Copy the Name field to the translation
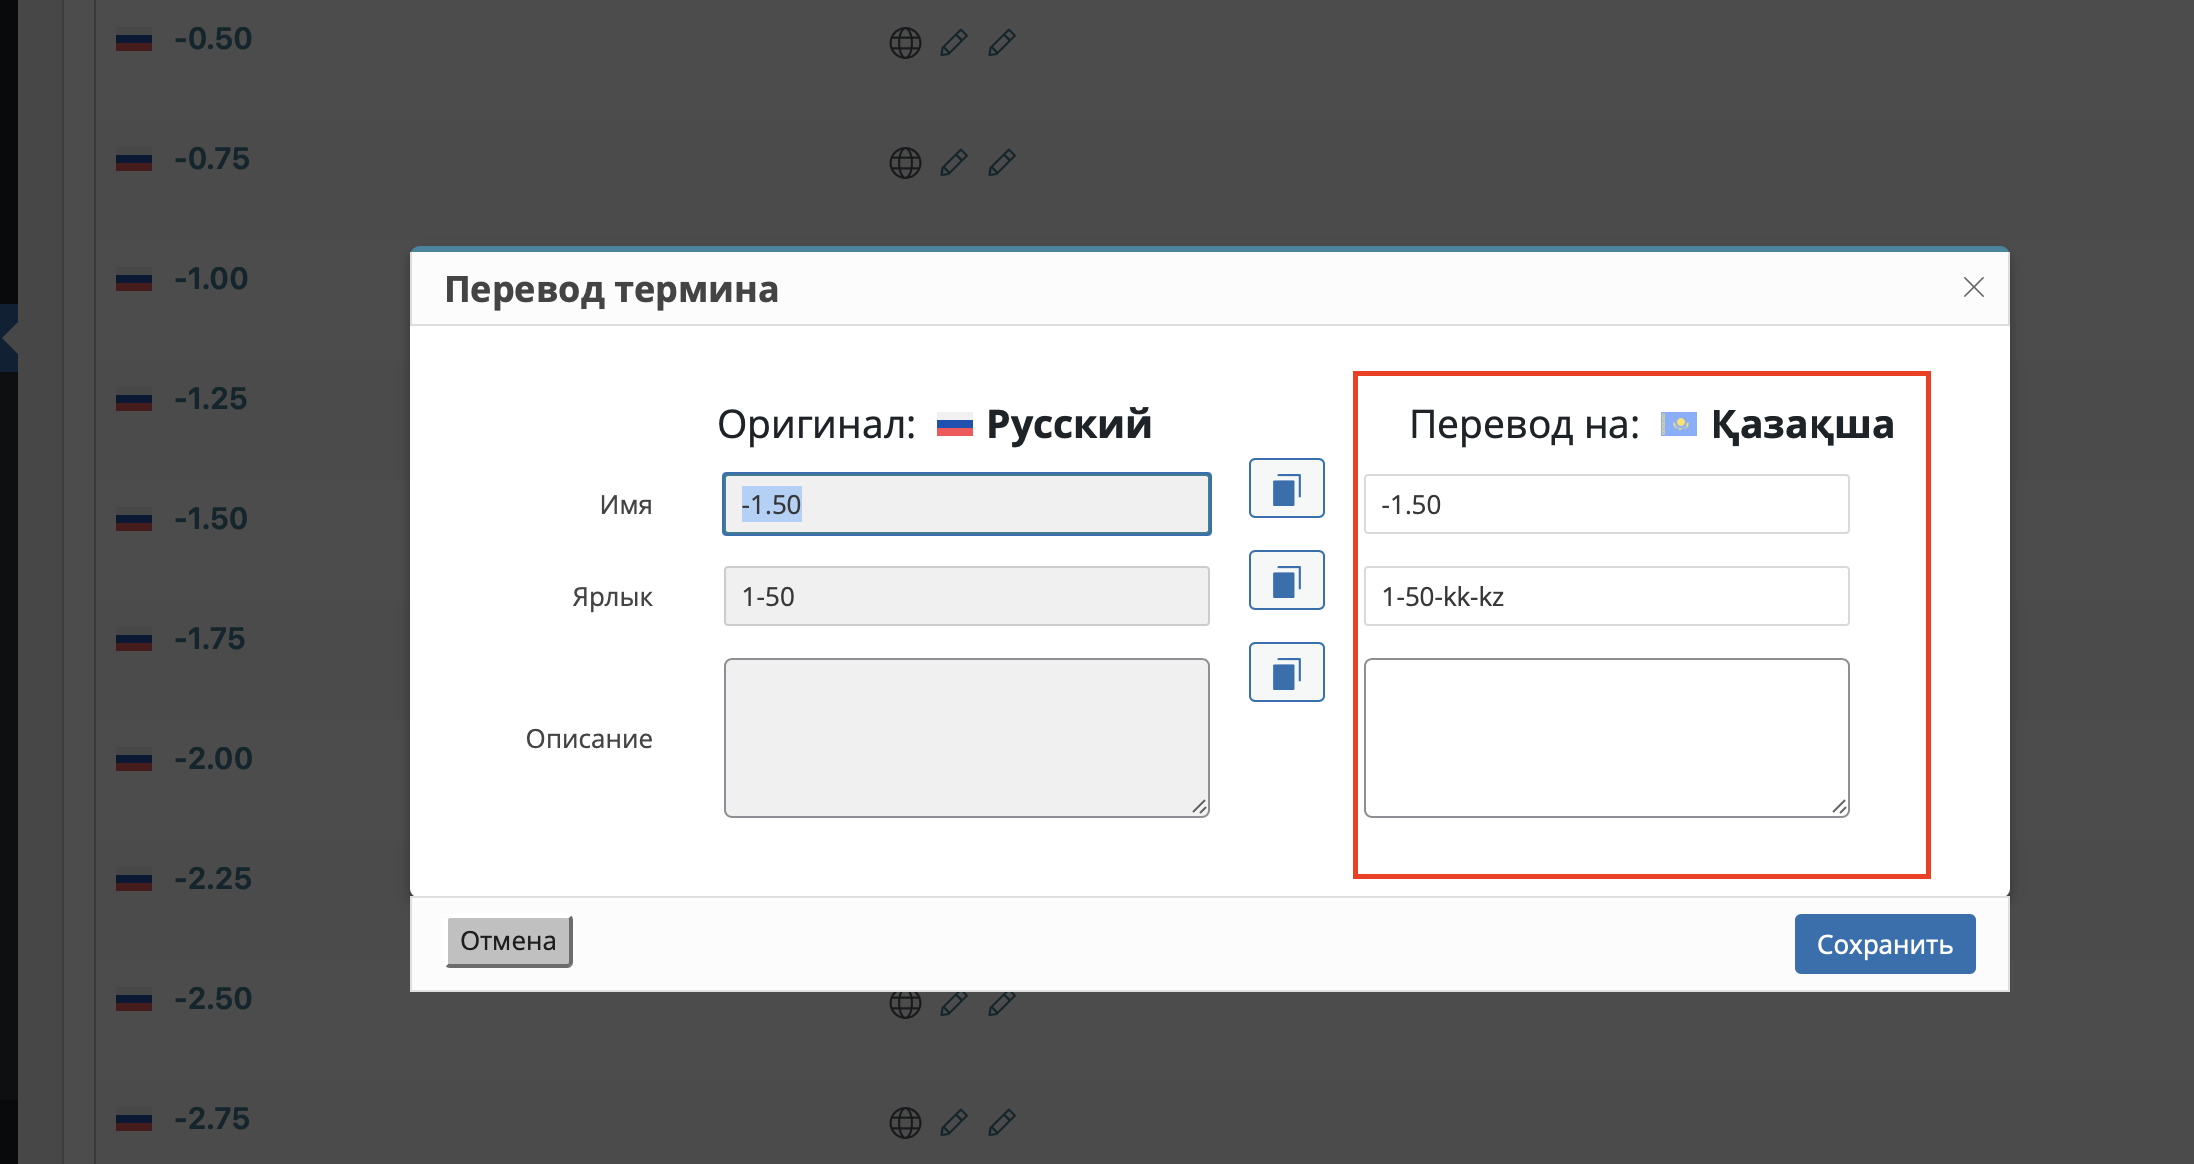Image resolution: width=2194 pixels, height=1164 pixels. (1286, 489)
